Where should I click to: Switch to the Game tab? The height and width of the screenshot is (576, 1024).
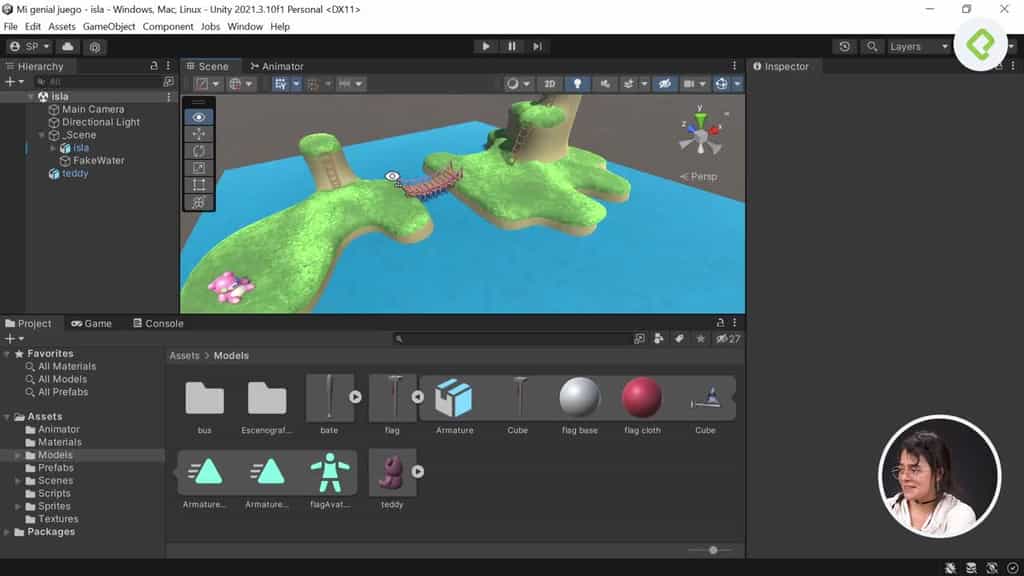[x=93, y=323]
